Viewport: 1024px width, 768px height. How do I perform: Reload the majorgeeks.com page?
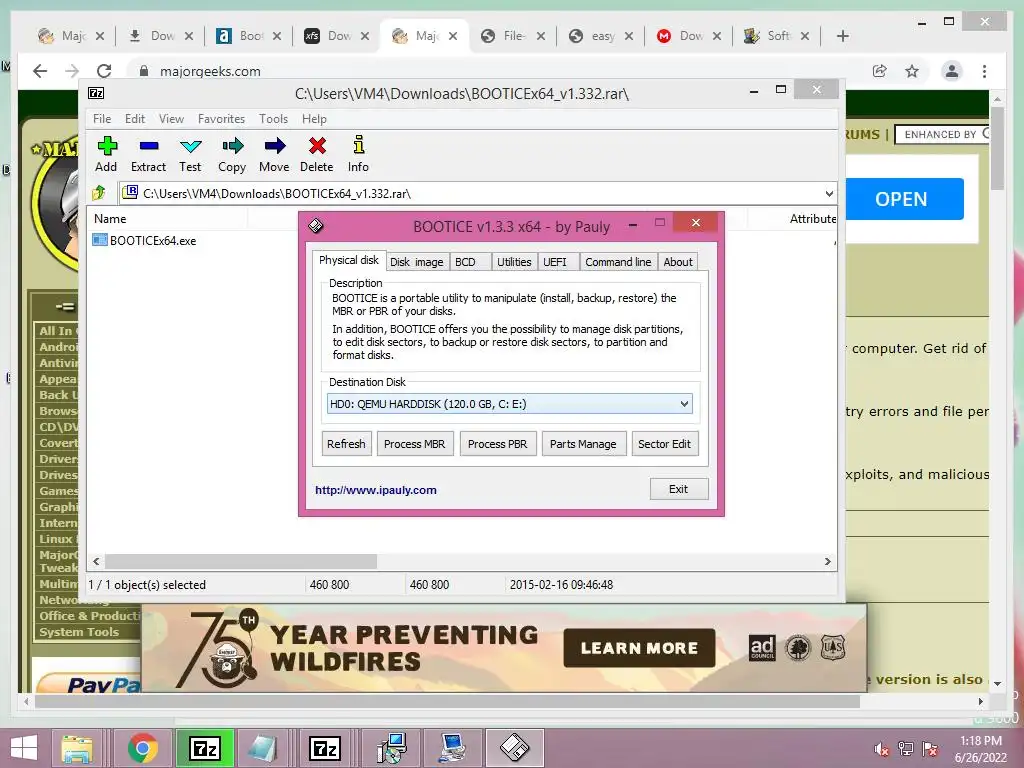coord(104,71)
